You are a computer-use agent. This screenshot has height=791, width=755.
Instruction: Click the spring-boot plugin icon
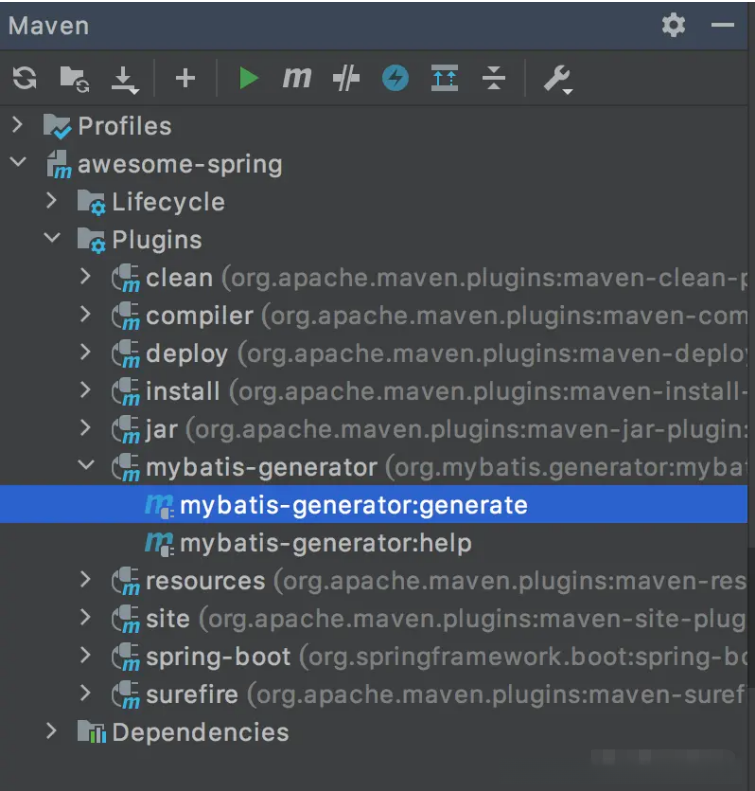click(x=126, y=657)
